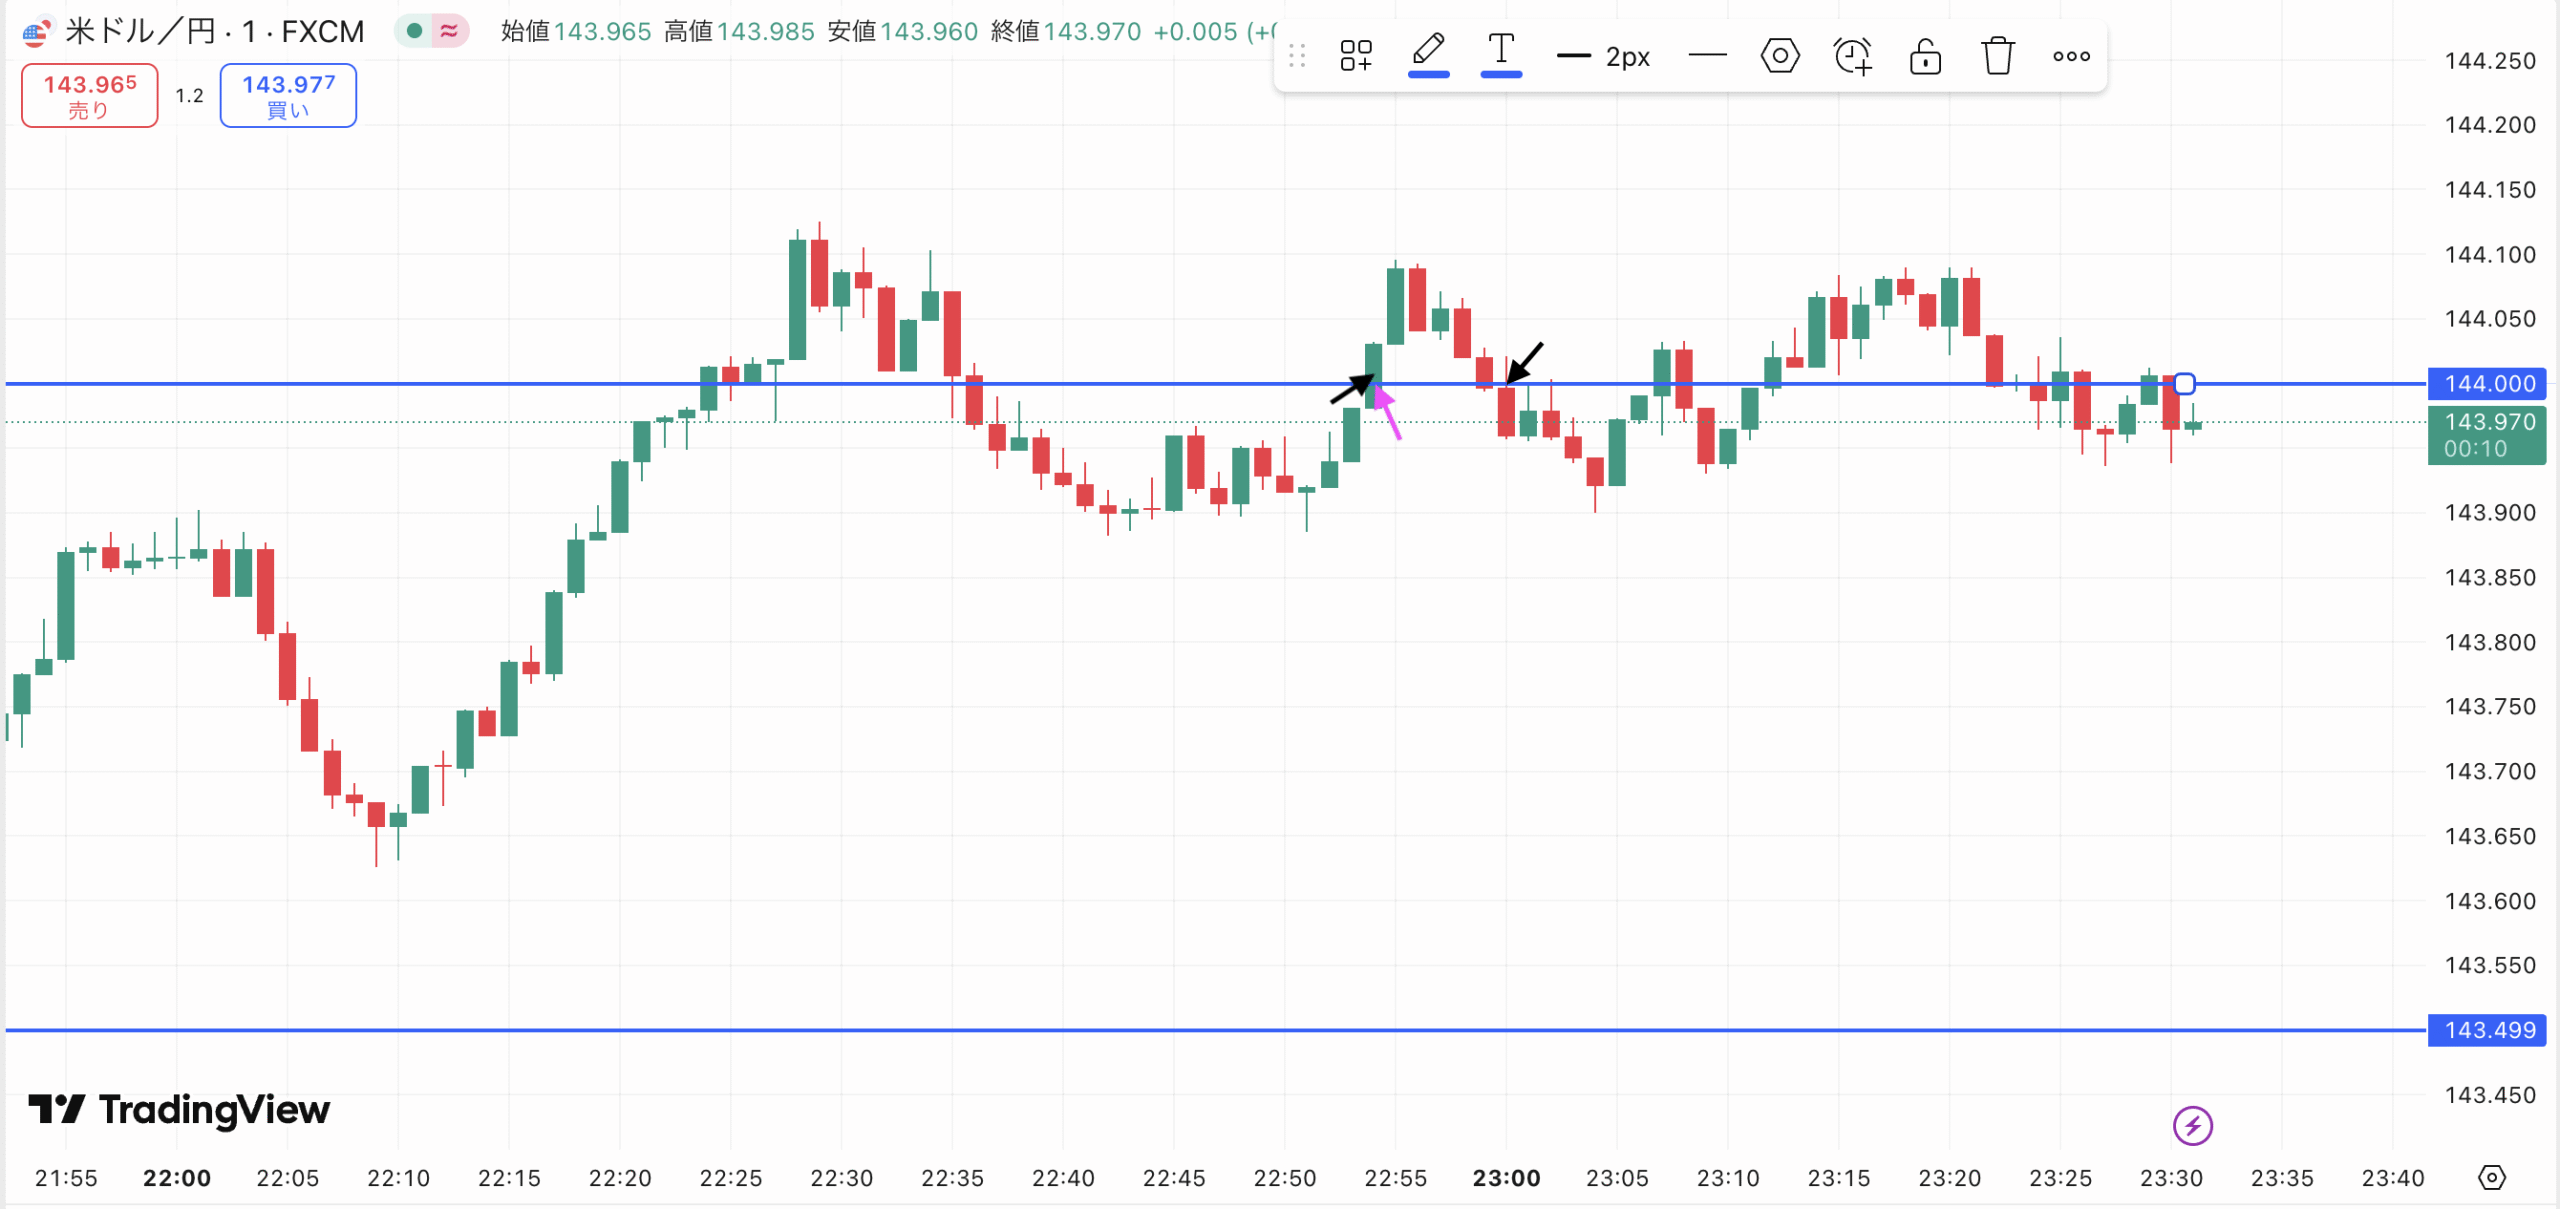Open more options three-dot menu
Image resolution: width=2560 pixels, height=1209 pixels.
2071,56
